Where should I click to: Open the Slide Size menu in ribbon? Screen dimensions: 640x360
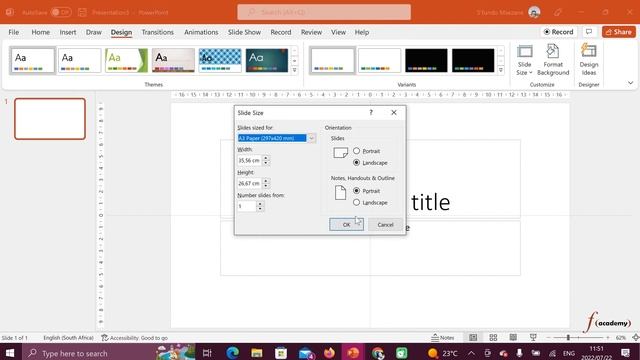(x=524, y=60)
